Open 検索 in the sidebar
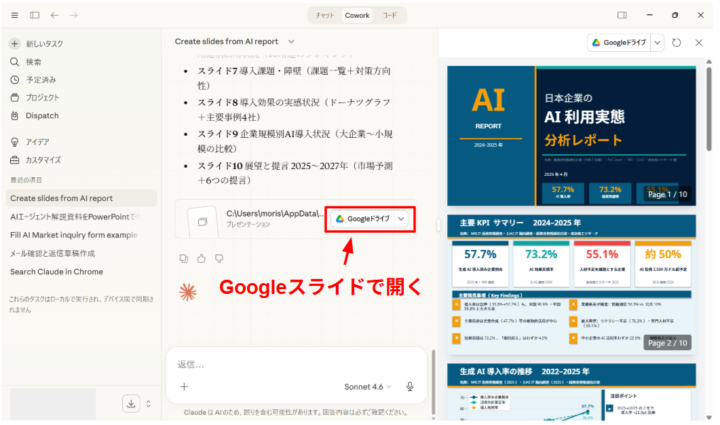This screenshot has width=720, height=425. [x=34, y=62]
